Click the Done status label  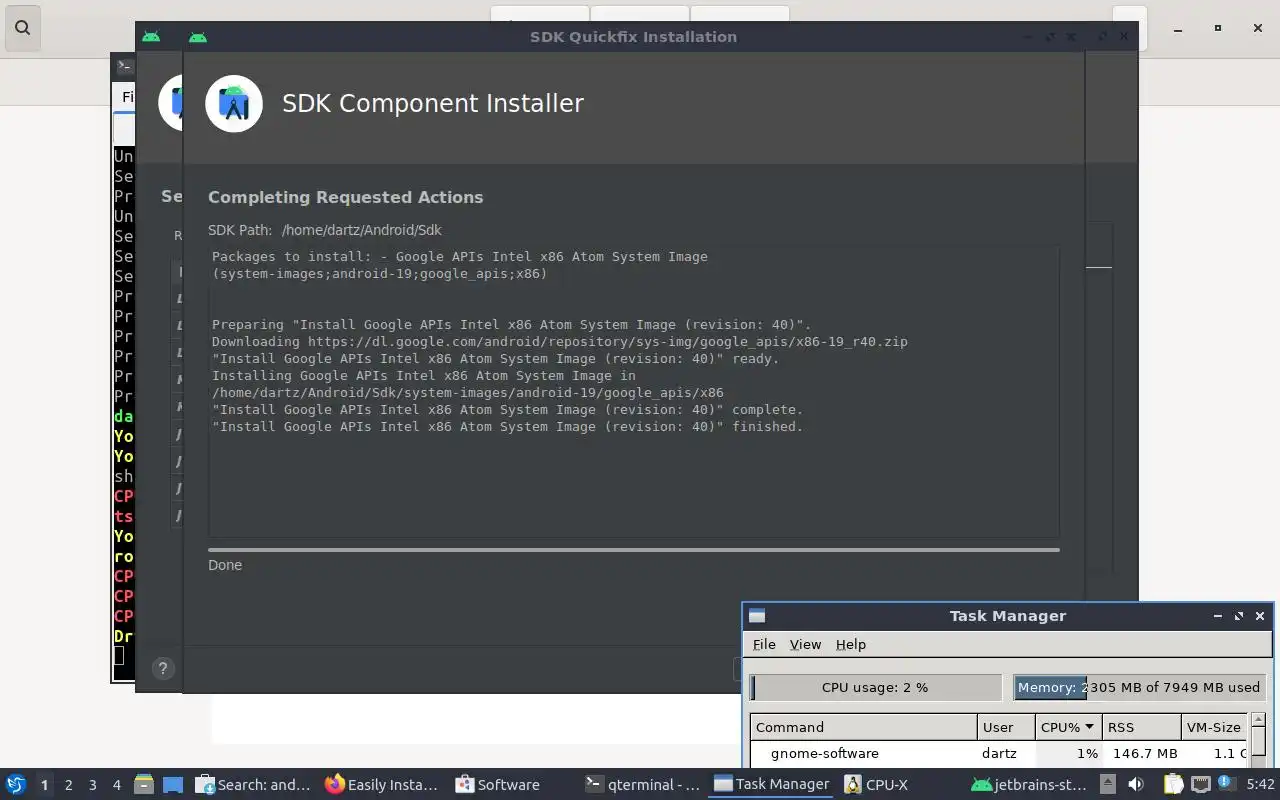[225, 565]
